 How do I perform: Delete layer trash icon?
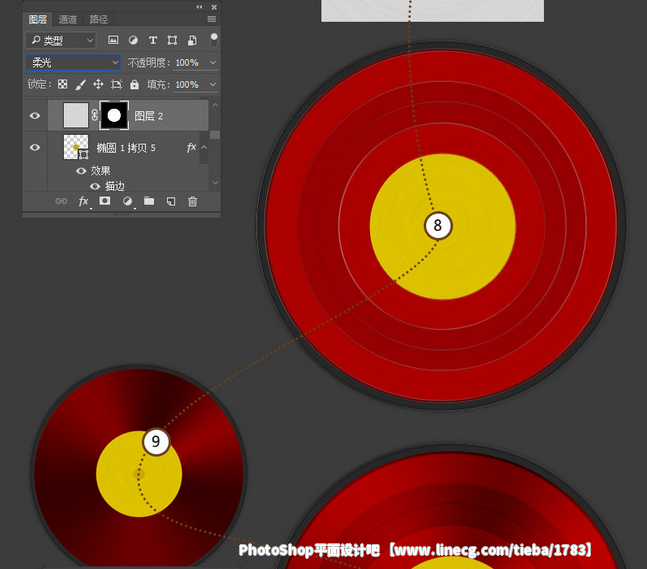tap(192, 201)
